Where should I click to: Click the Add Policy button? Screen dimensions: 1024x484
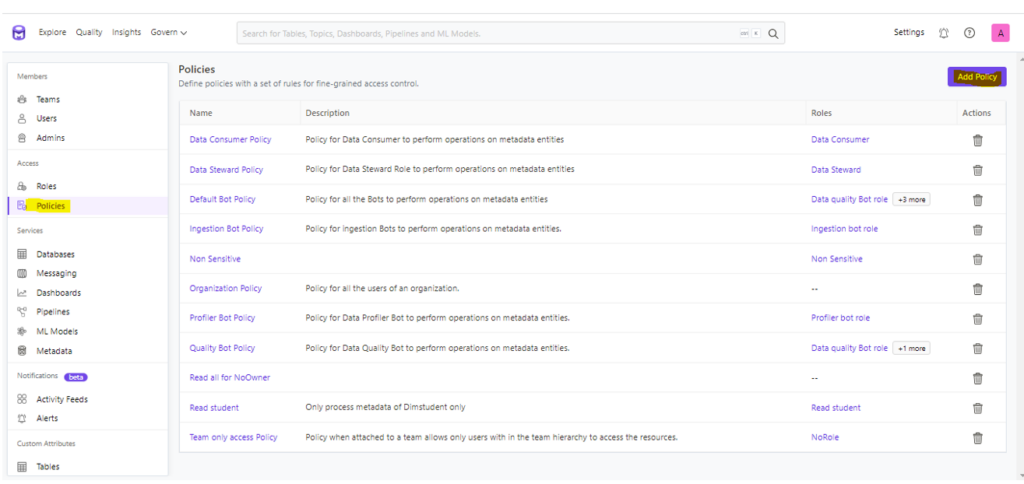(976, 77)
